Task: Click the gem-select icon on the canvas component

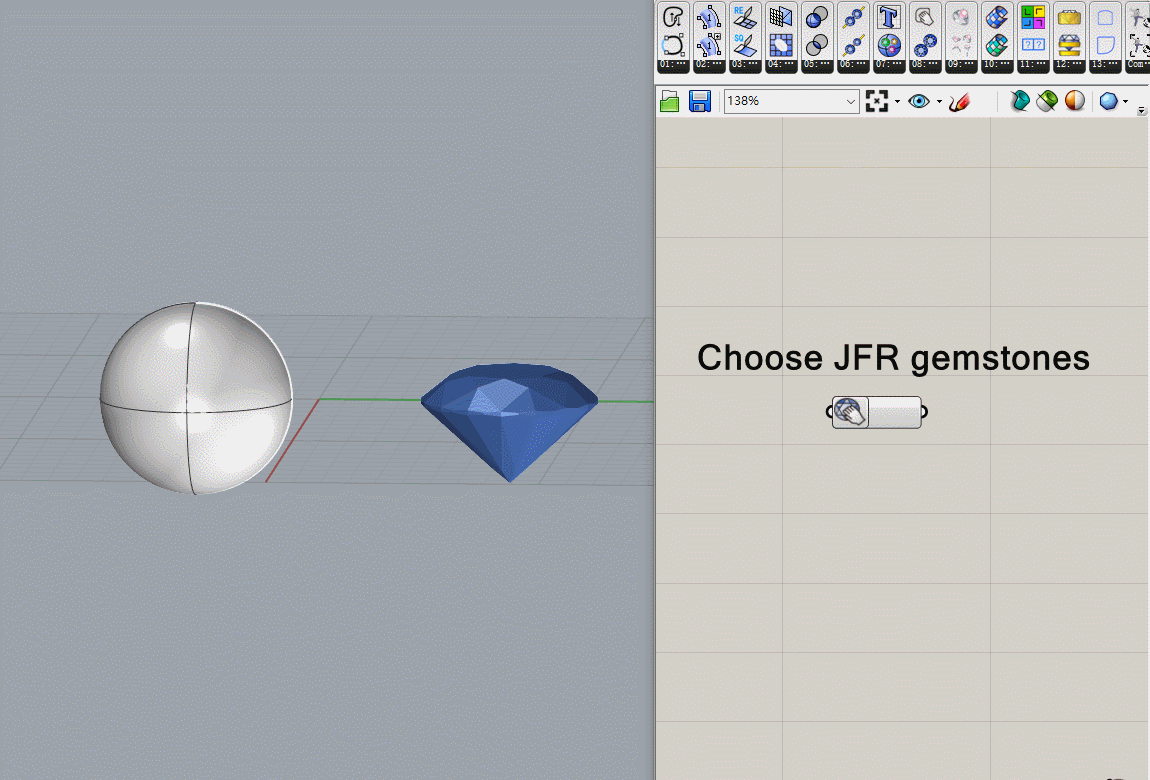Action: [851, 412]
